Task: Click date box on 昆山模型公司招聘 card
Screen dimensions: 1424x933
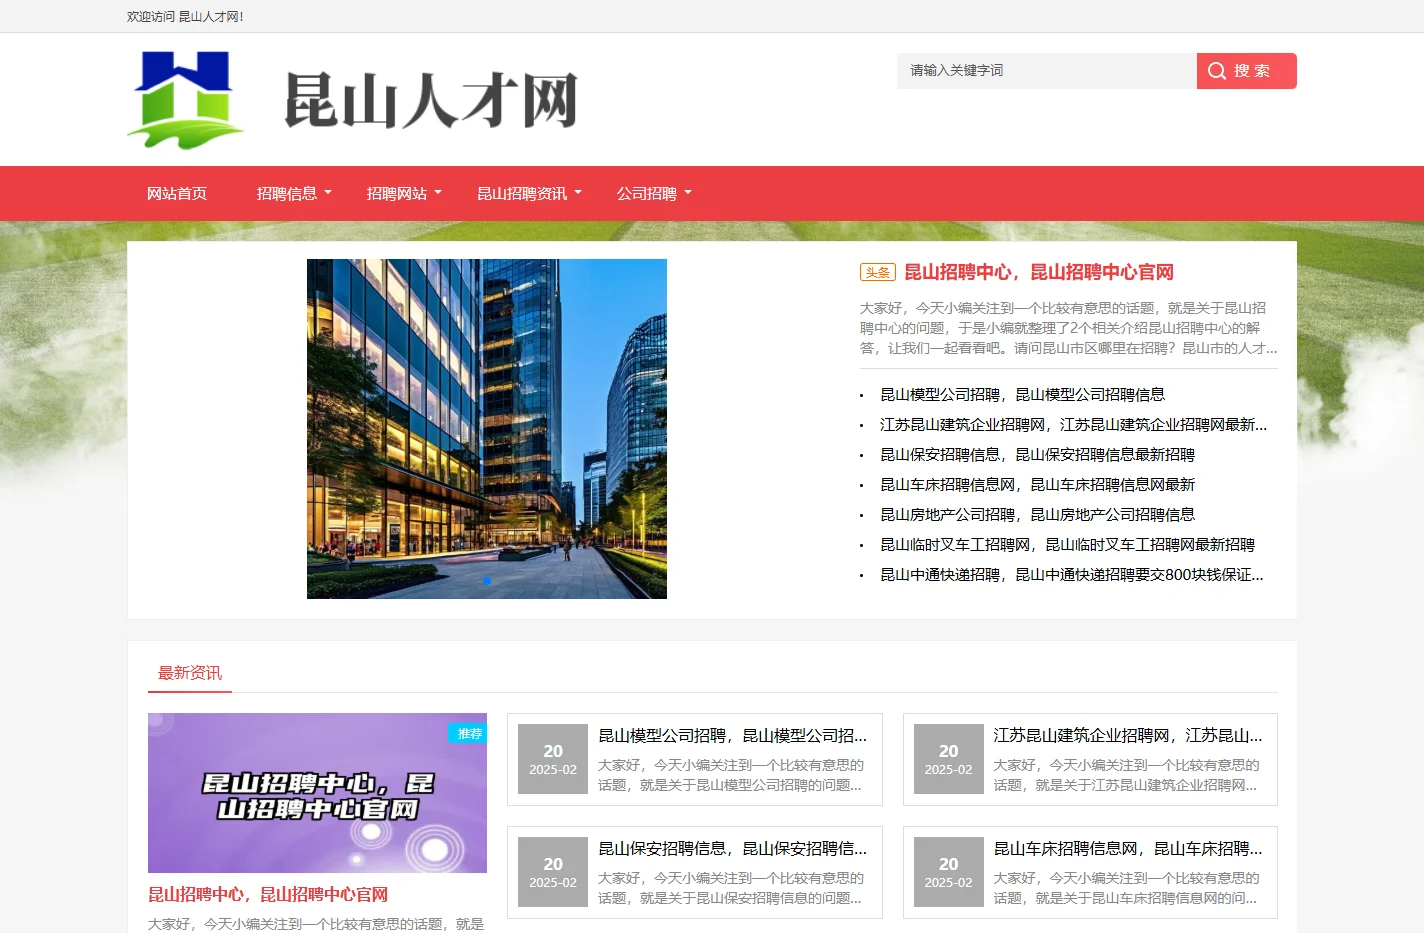Action: (x=553, y=760)
